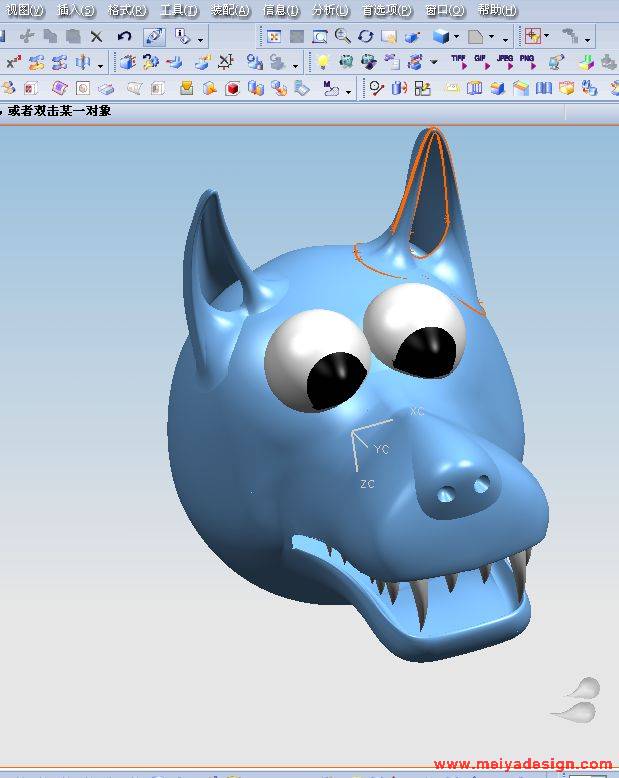Click the Fit view icon

click(274, 36)
